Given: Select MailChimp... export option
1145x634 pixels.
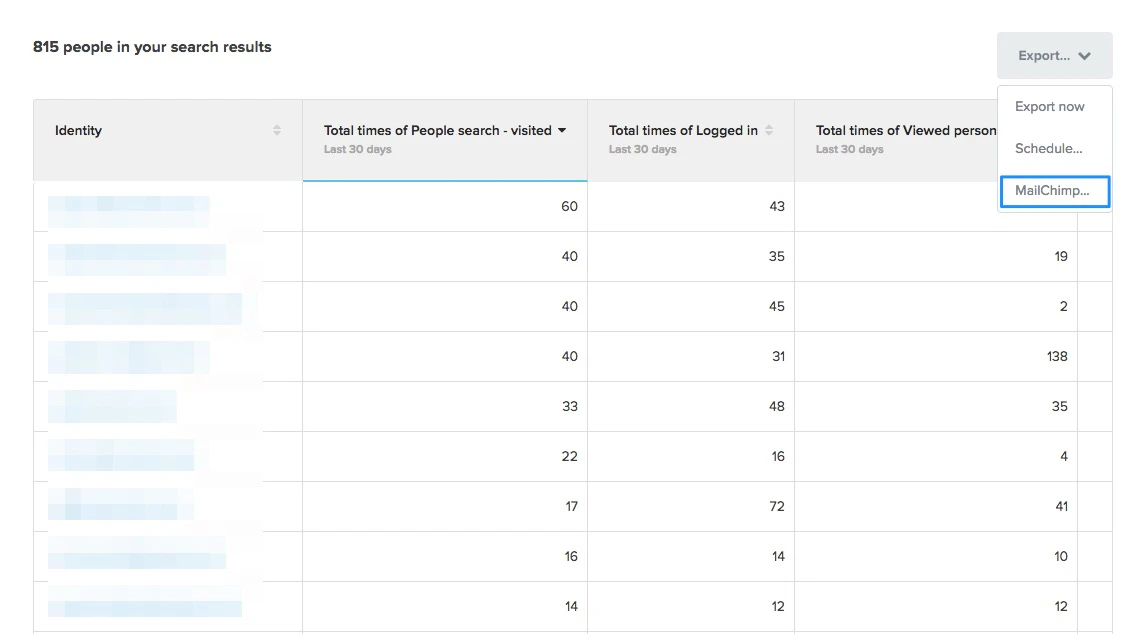Looking at the screenshot, I should [1054, 191].
